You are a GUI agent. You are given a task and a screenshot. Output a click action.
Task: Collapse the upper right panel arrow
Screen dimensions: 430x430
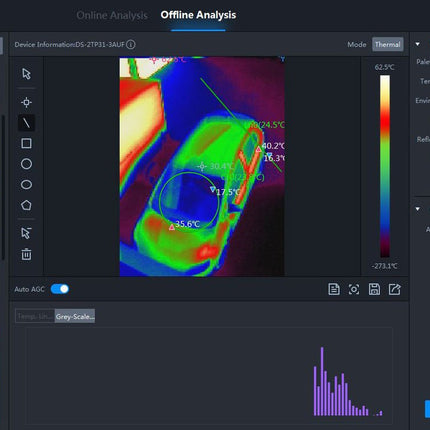pyautogui.click(x=417, y=44)
